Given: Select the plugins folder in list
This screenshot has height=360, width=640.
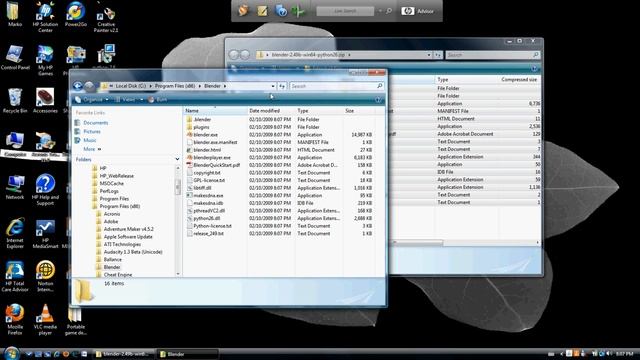Looking at the screenshot, I should 201,127.
